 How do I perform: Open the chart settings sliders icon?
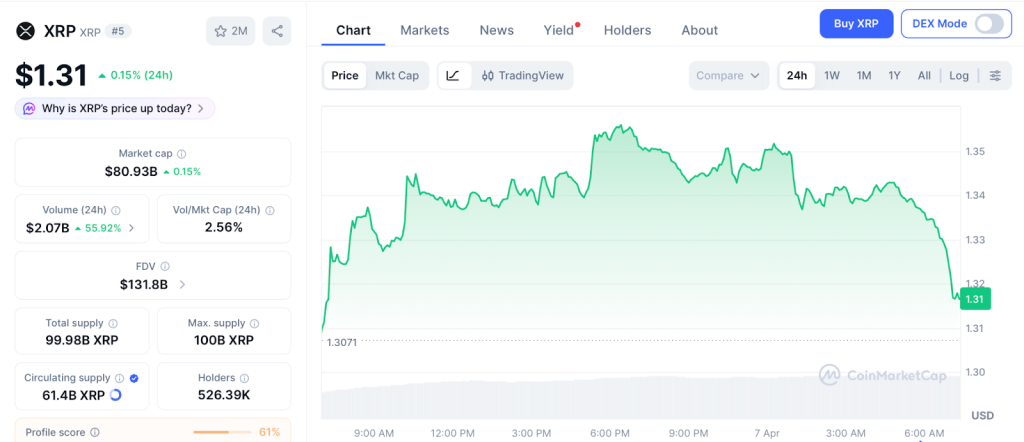pyautogui.click(x=994, y=76)
